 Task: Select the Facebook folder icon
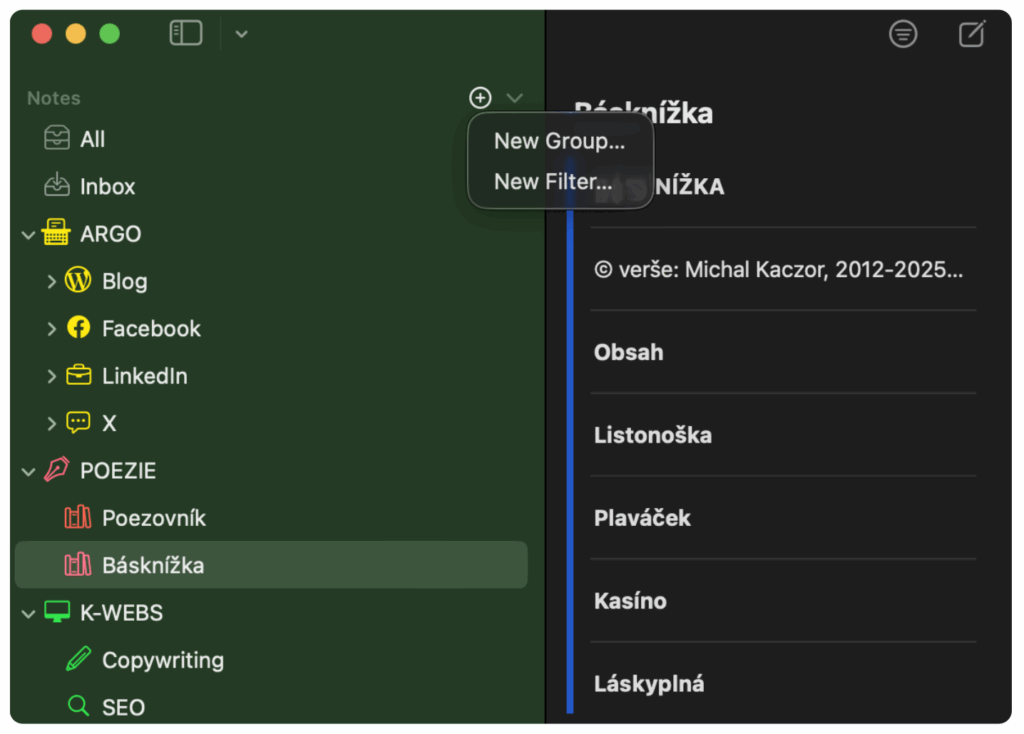tap(78, 328)
